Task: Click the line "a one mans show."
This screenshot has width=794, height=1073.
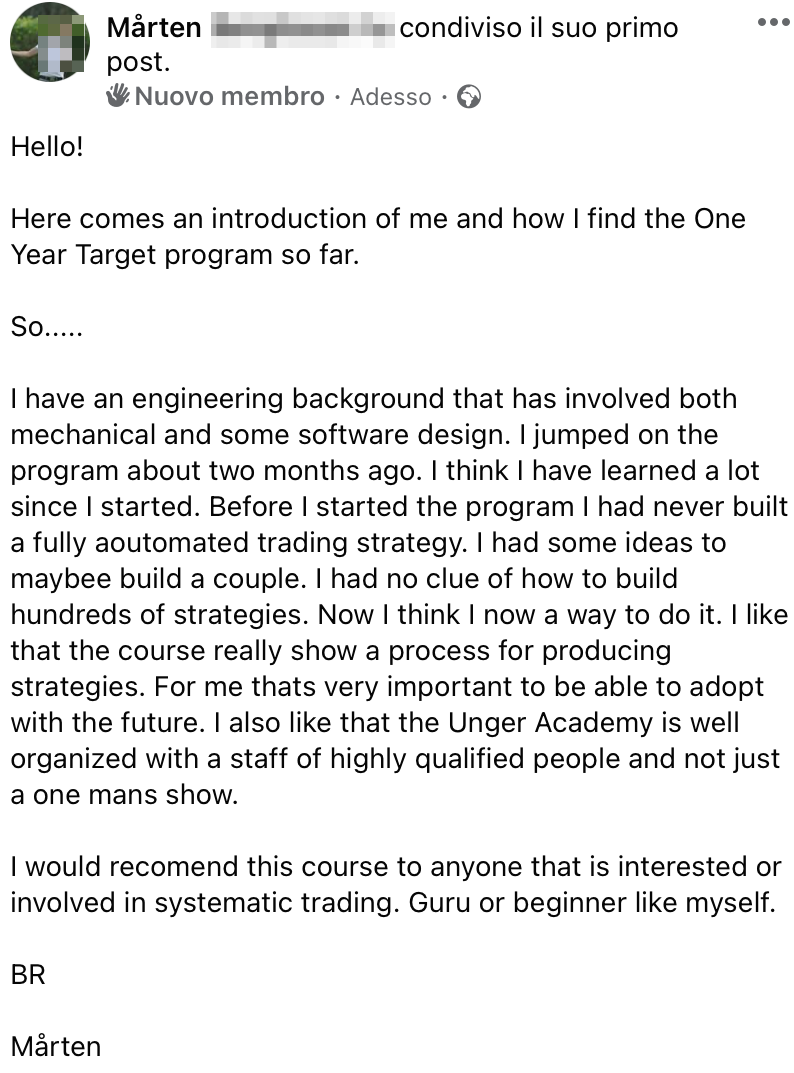Action: [124, 795]
